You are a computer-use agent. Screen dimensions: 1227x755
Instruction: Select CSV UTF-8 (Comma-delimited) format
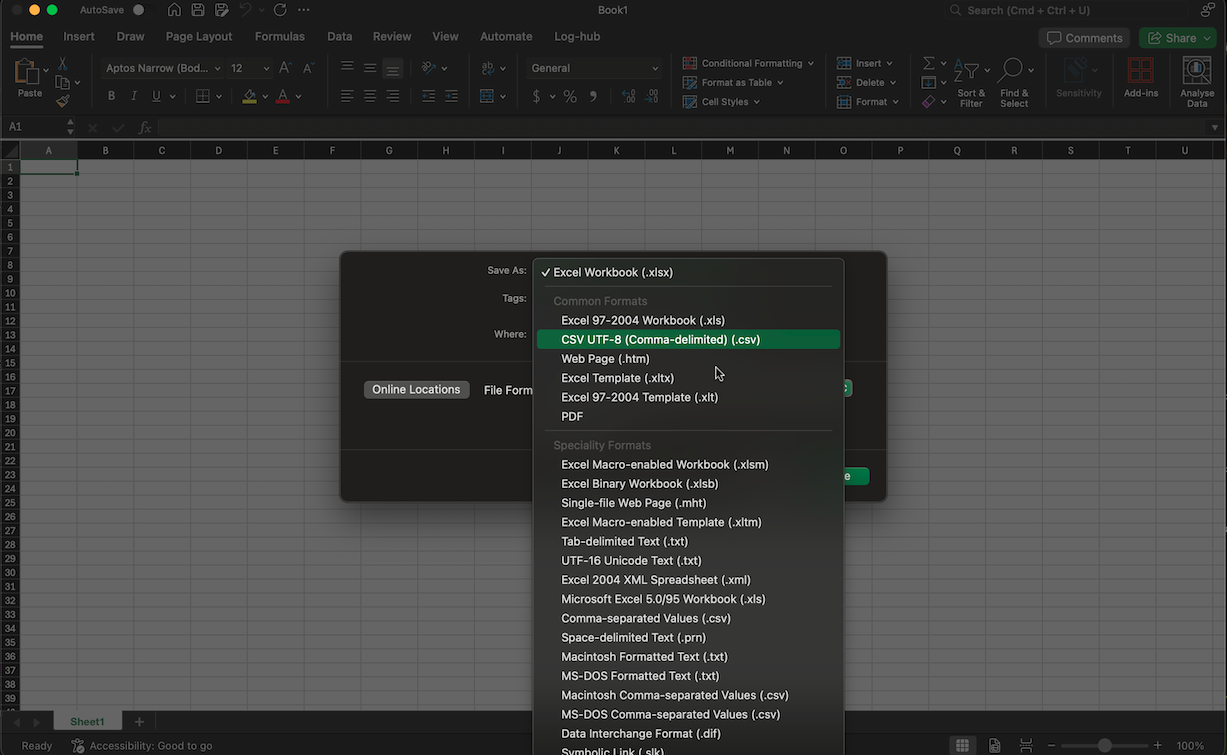click(x=688, y=340)
